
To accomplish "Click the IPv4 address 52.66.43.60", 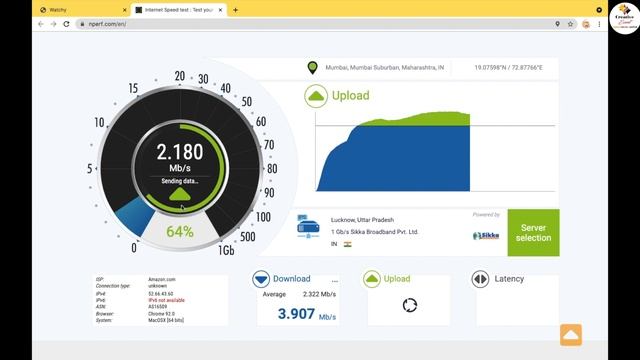I will pos(160,294).
